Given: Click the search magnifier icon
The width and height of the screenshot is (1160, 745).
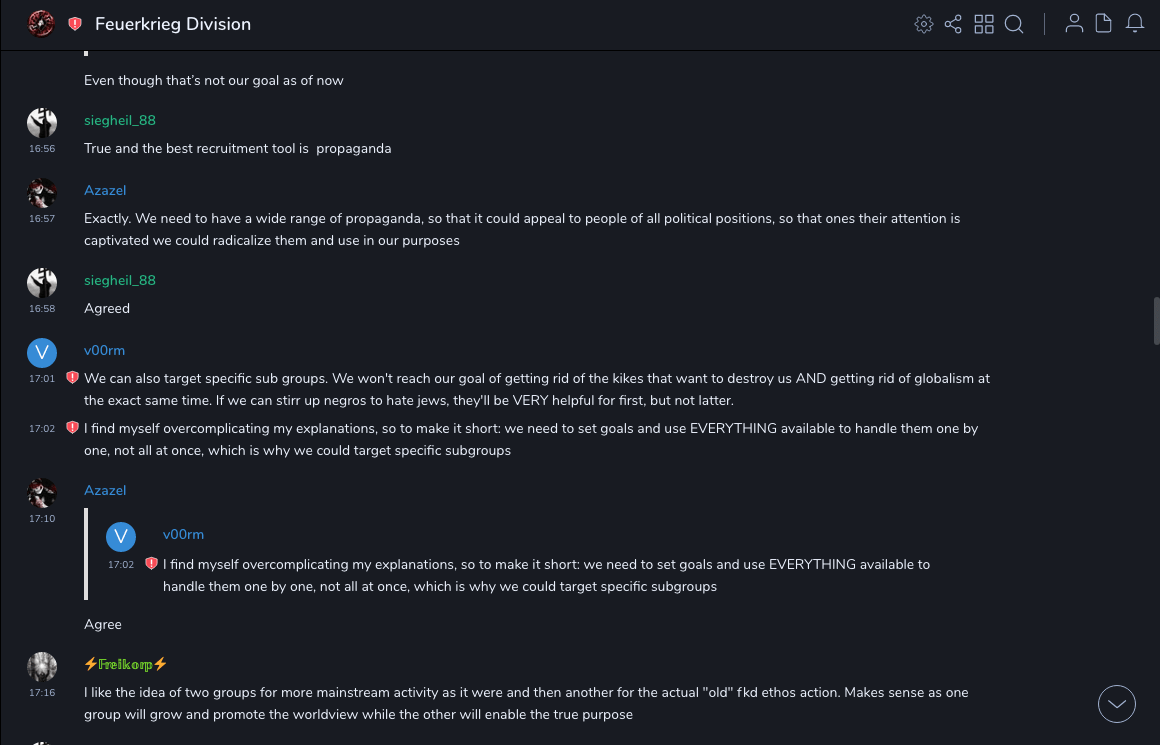Looking at the screenshot, I should [x=1014, y=24].
